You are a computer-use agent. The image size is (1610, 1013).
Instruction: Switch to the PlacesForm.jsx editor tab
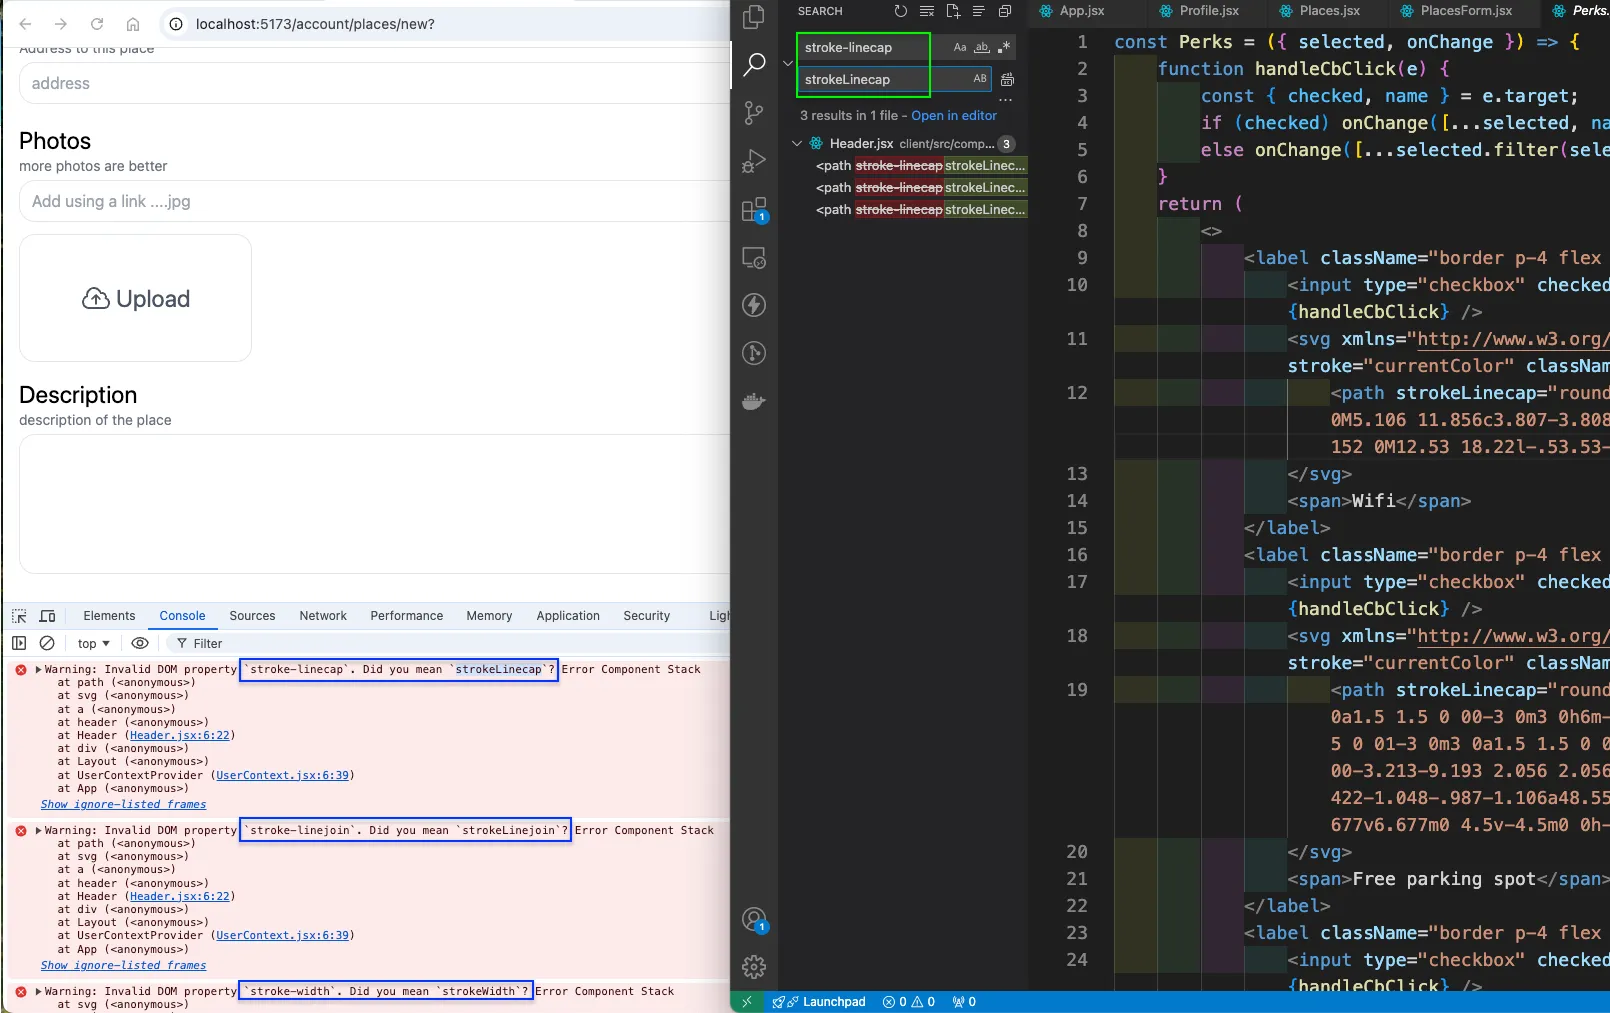[1466, 11]
